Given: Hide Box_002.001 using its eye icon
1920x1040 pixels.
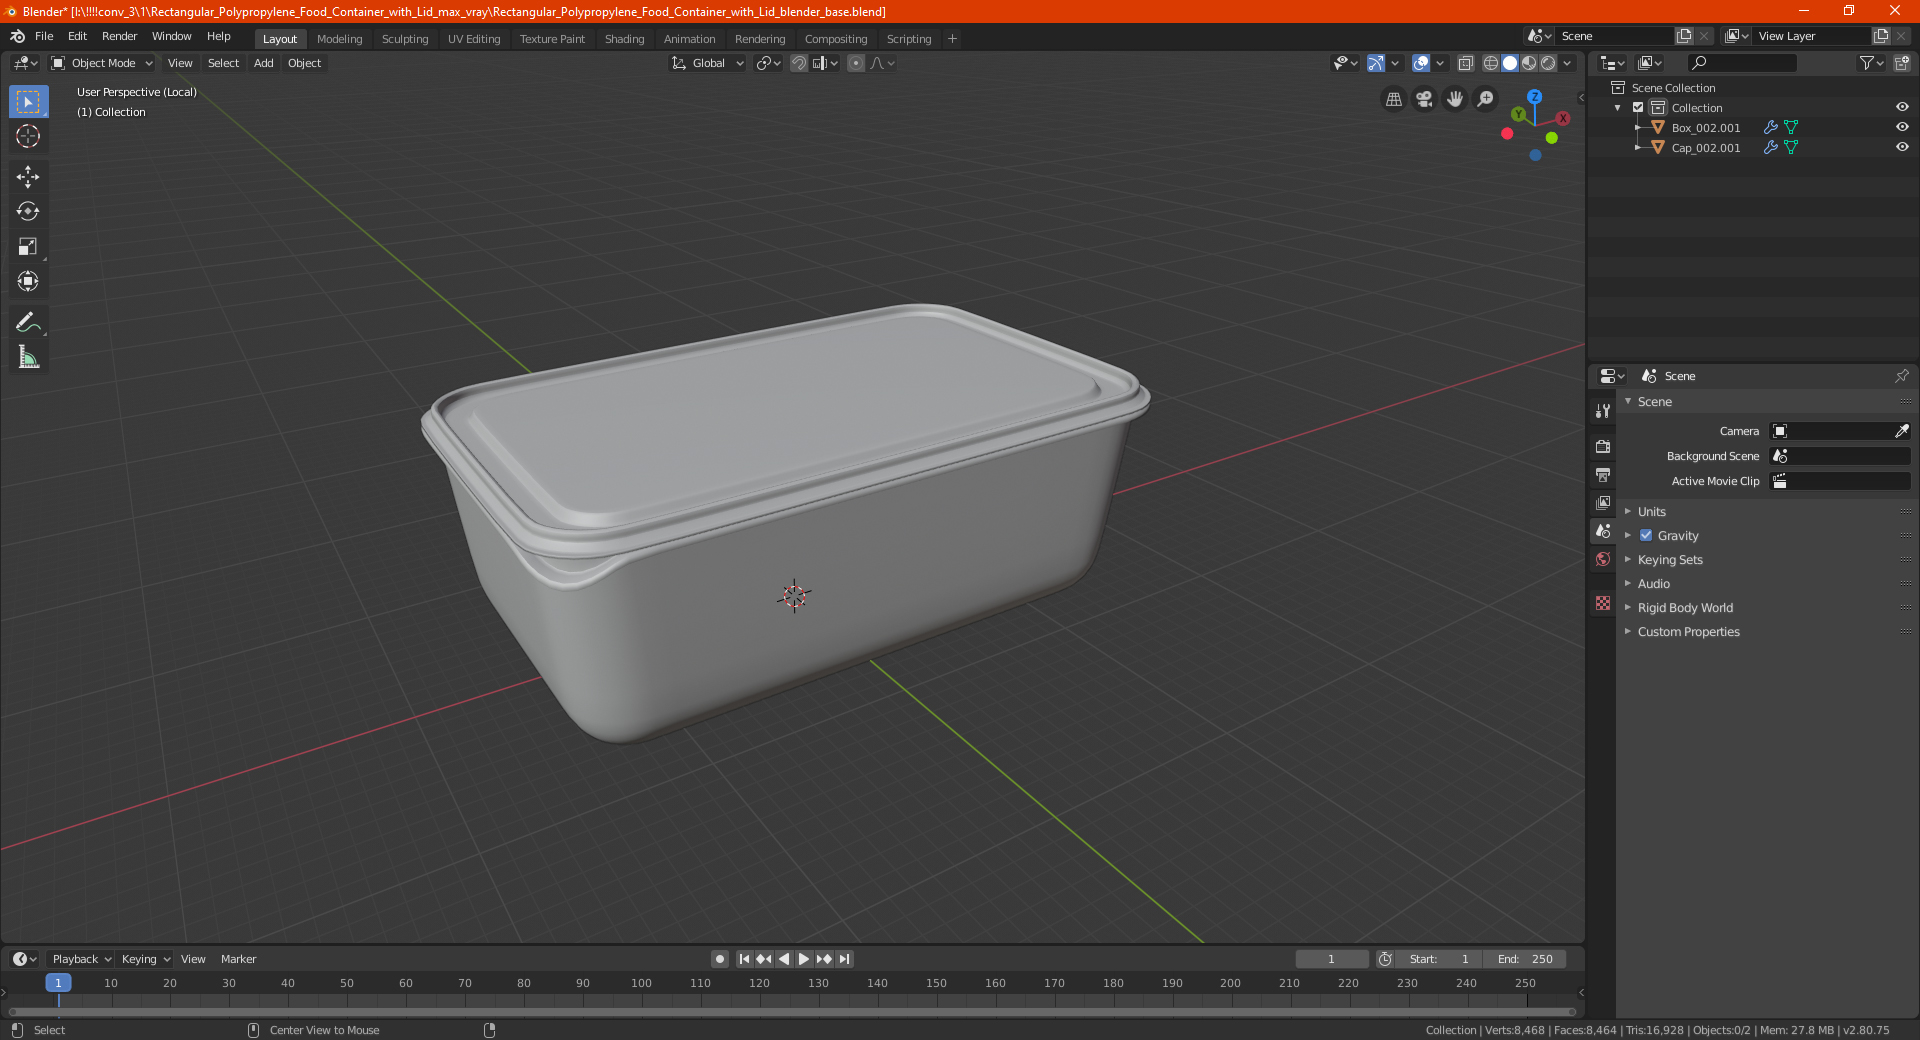Looking at the screenshot, I should (1902, 128).
